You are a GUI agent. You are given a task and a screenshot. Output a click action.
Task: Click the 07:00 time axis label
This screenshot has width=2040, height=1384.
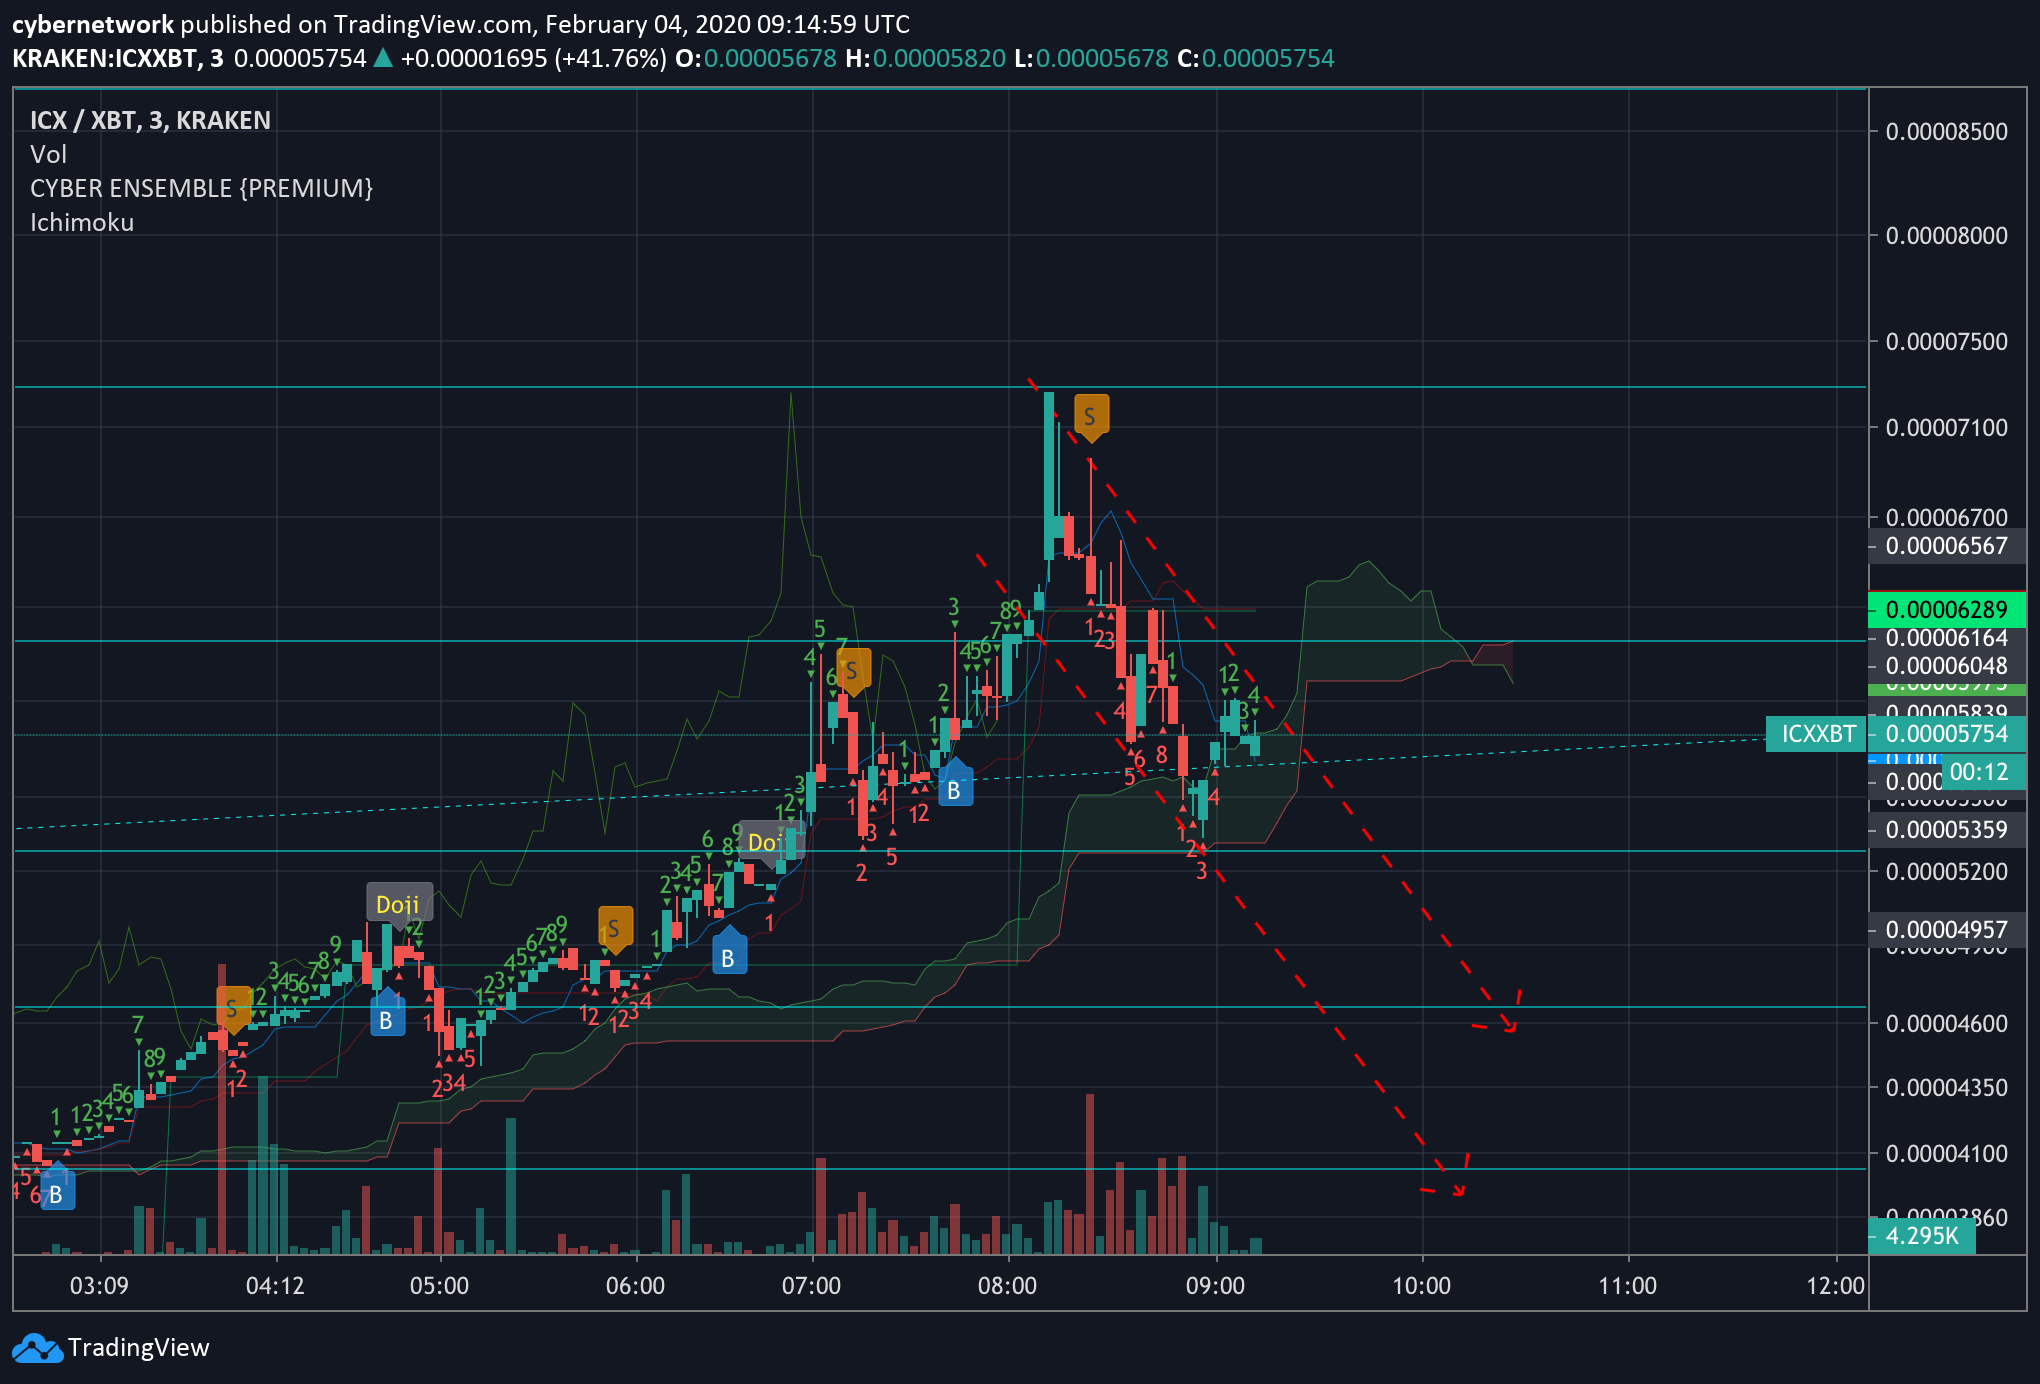click(811, 1286)
